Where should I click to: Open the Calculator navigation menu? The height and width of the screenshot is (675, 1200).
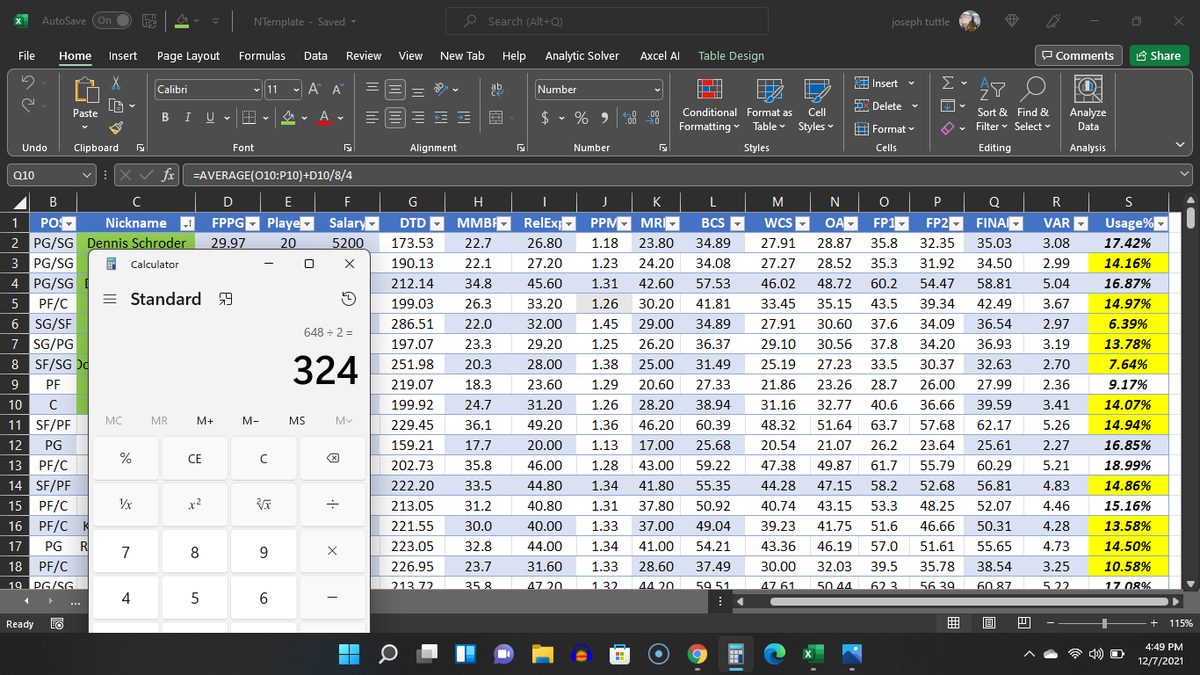coord(109,298)
